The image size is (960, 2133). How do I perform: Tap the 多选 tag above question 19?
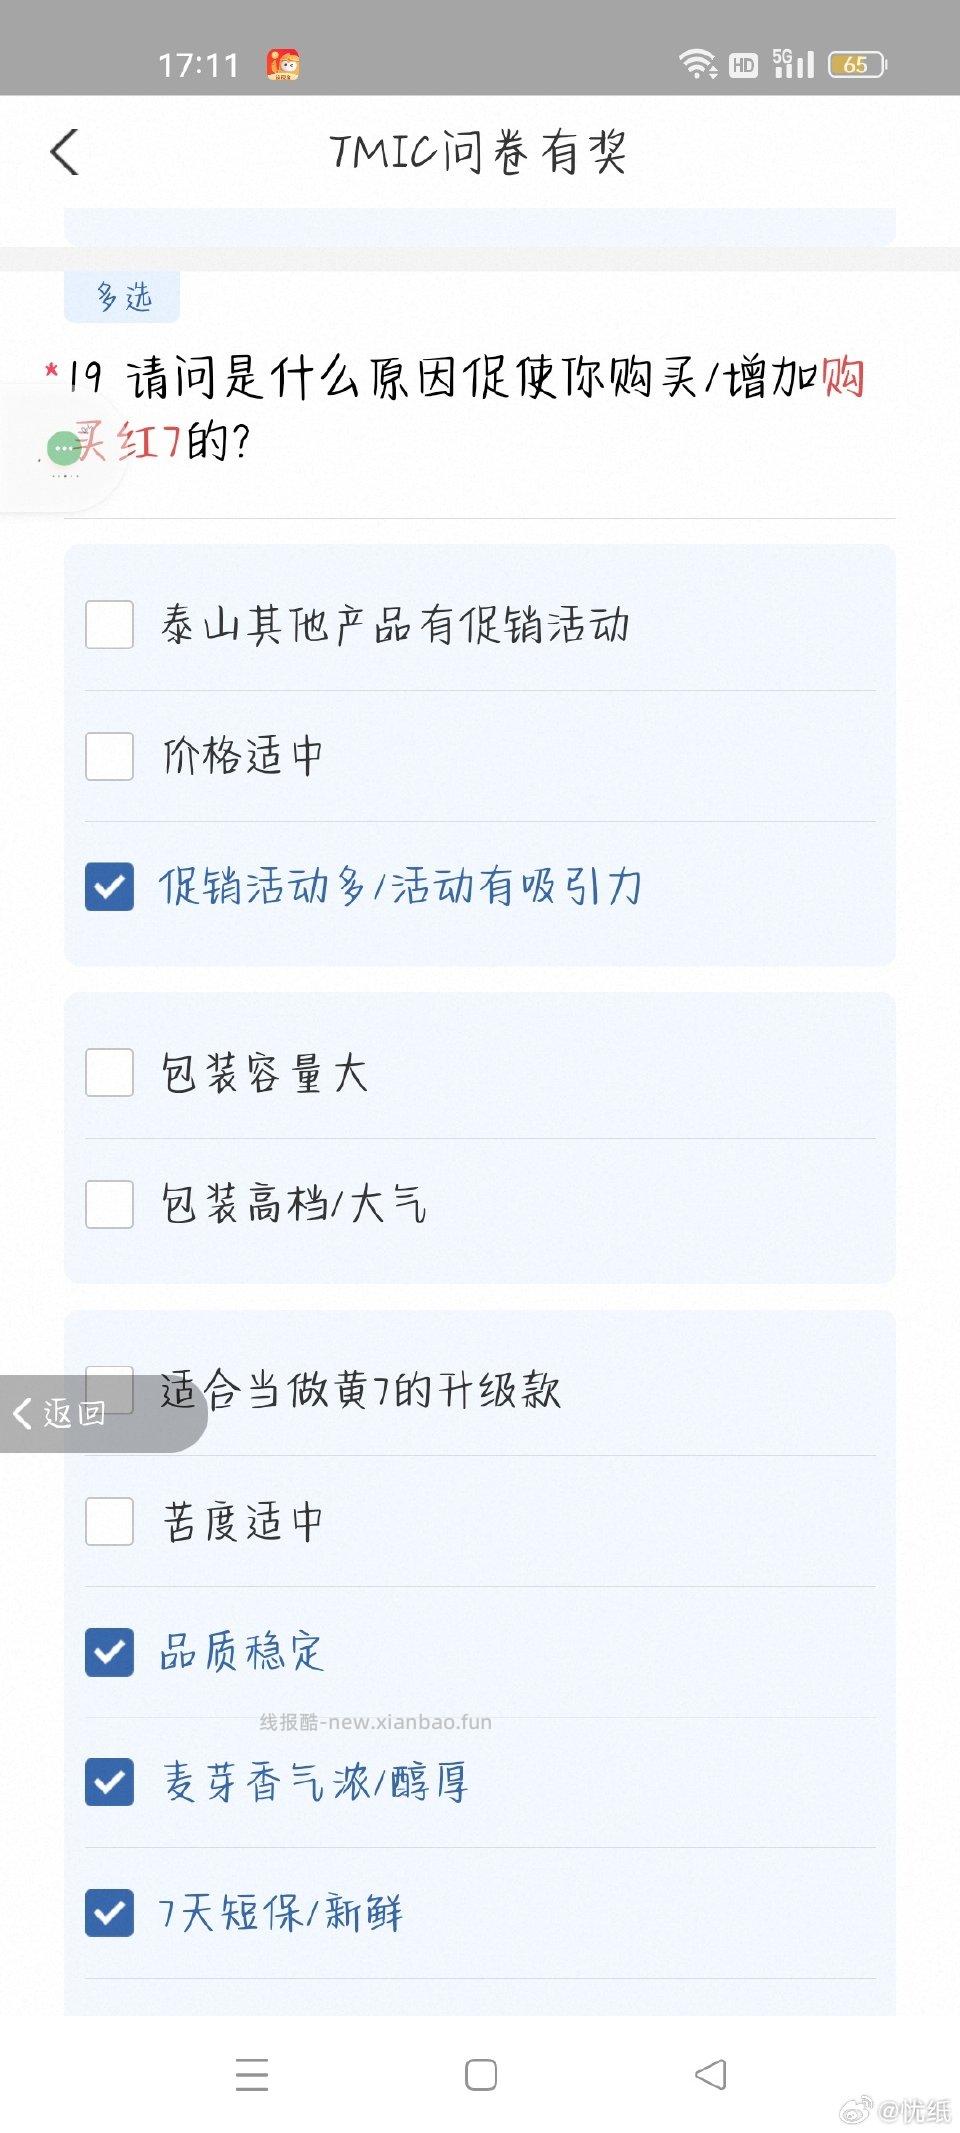(122, 295)
